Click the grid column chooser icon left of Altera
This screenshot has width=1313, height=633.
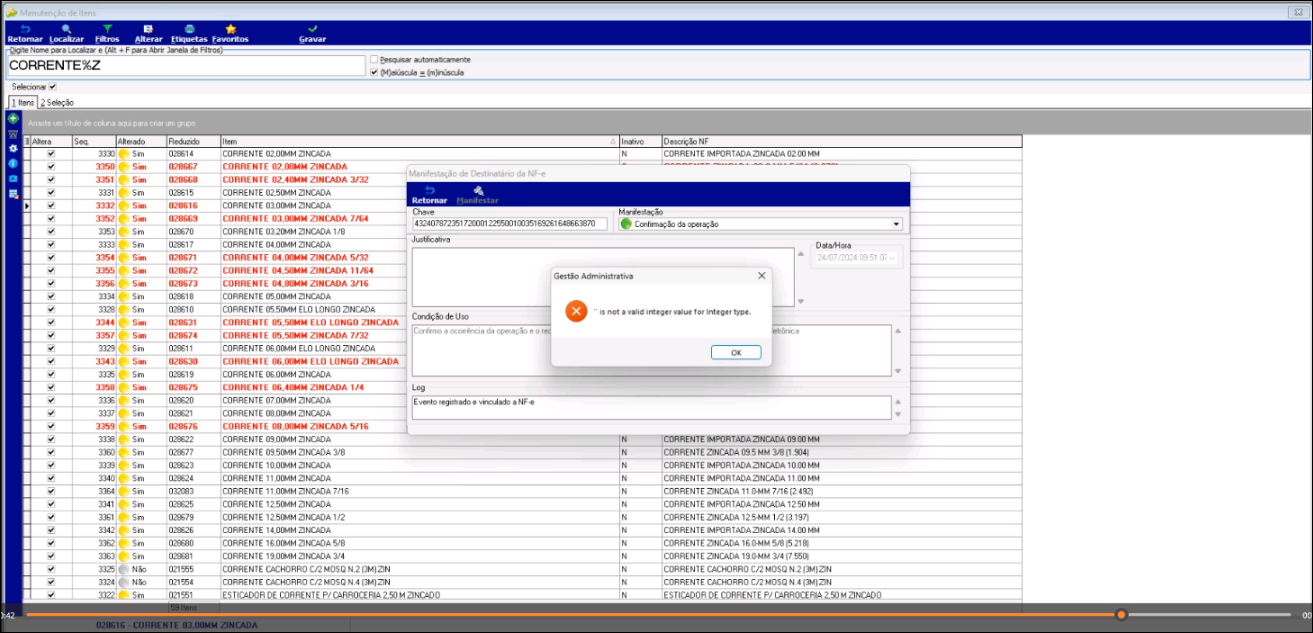coord(27,142)
